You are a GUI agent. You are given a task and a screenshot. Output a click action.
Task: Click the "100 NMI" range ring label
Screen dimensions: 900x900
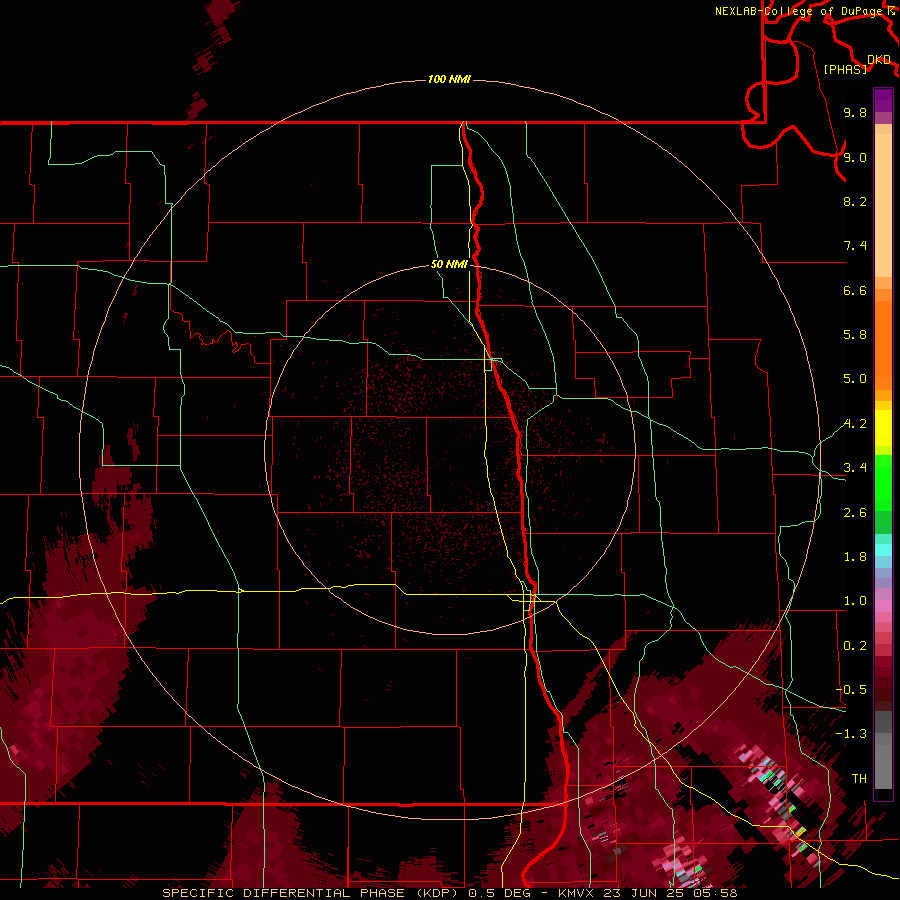tap(449, 79)
